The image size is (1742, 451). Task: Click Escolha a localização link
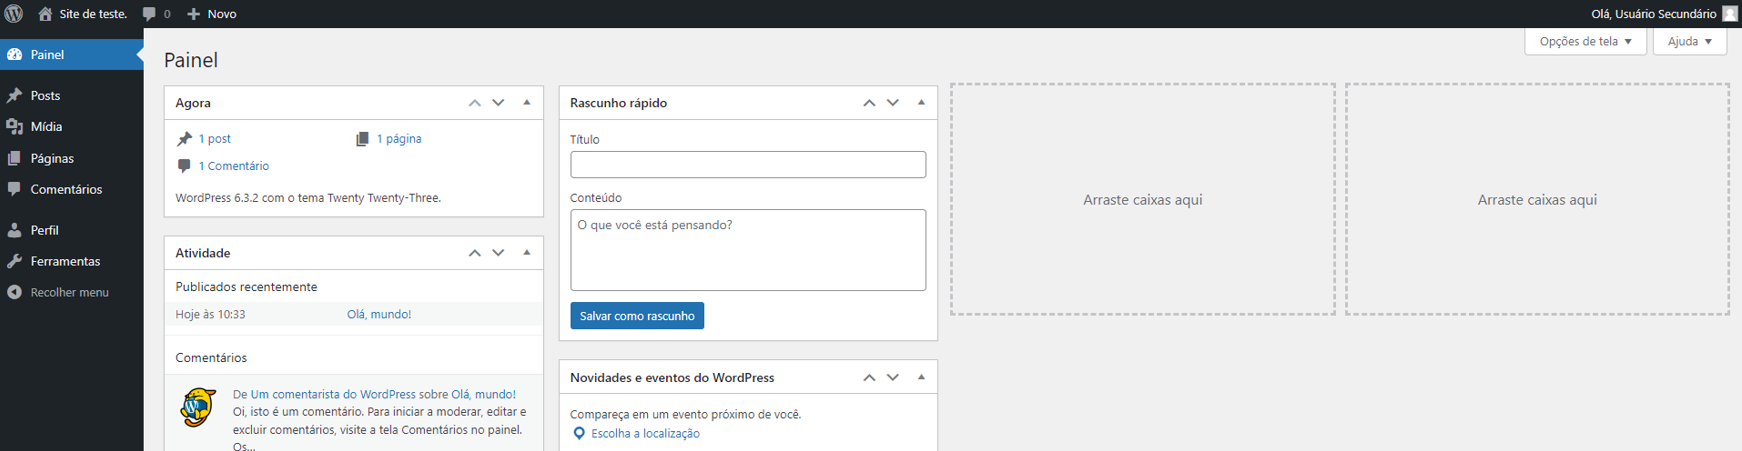pyautogui.click(x=645, y=434)
